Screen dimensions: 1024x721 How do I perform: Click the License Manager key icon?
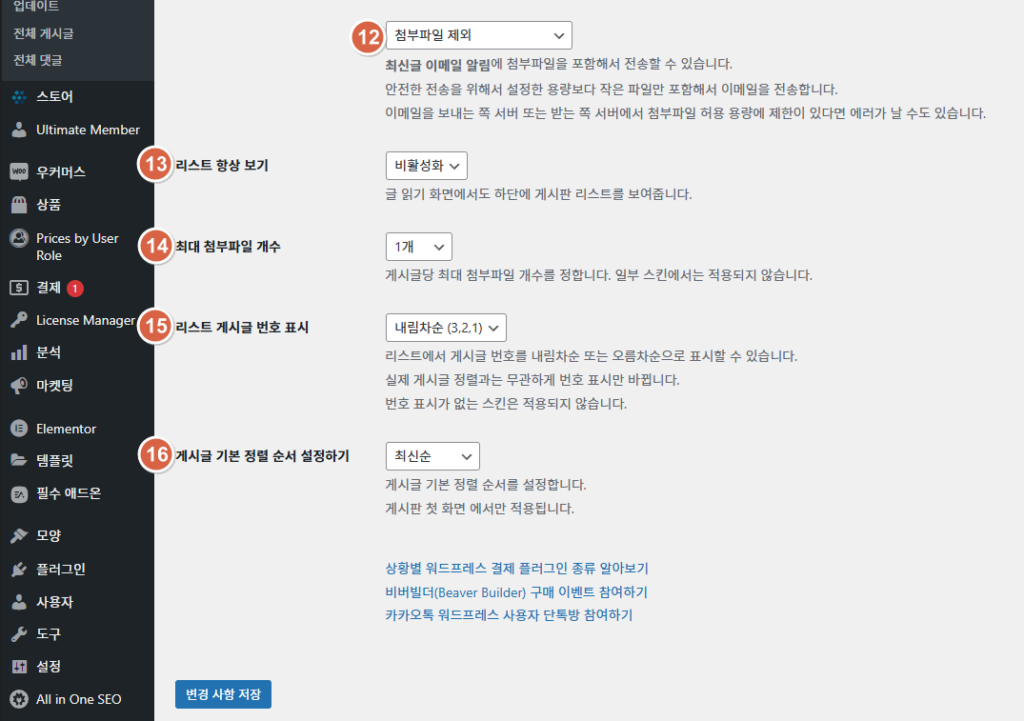click(x=19, y=319)
